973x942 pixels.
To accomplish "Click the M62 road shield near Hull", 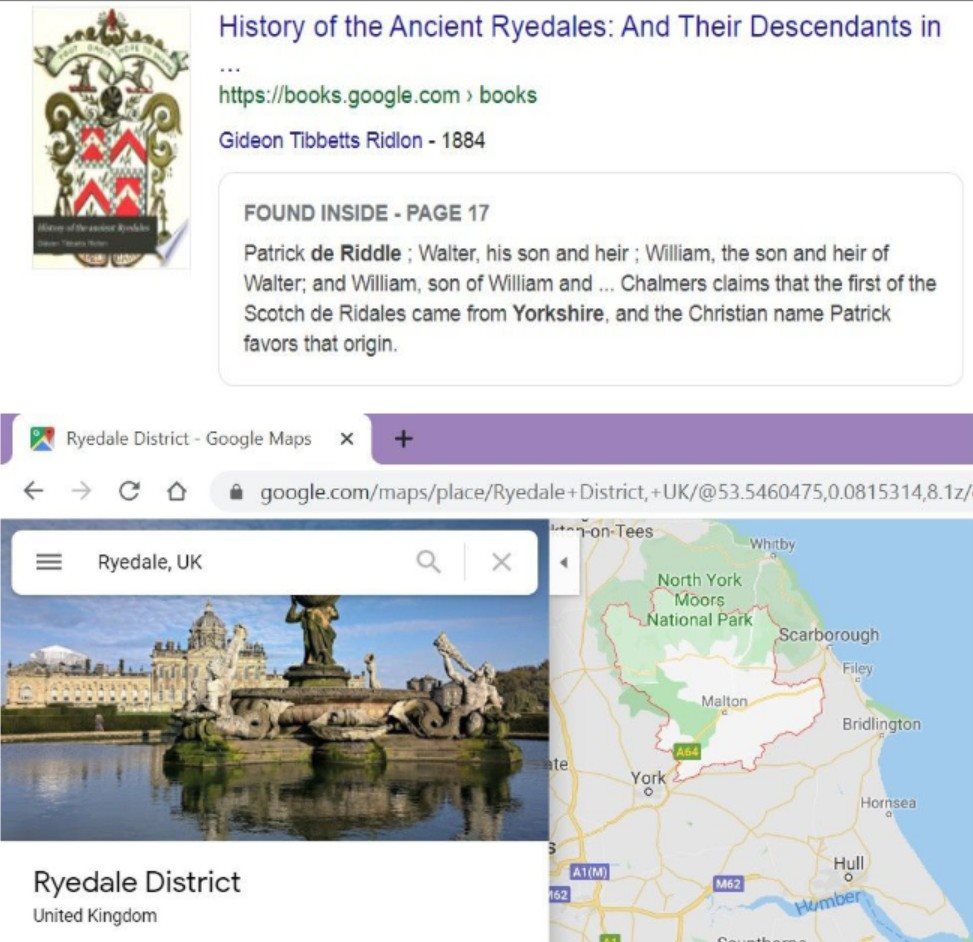I will [728, 883].
